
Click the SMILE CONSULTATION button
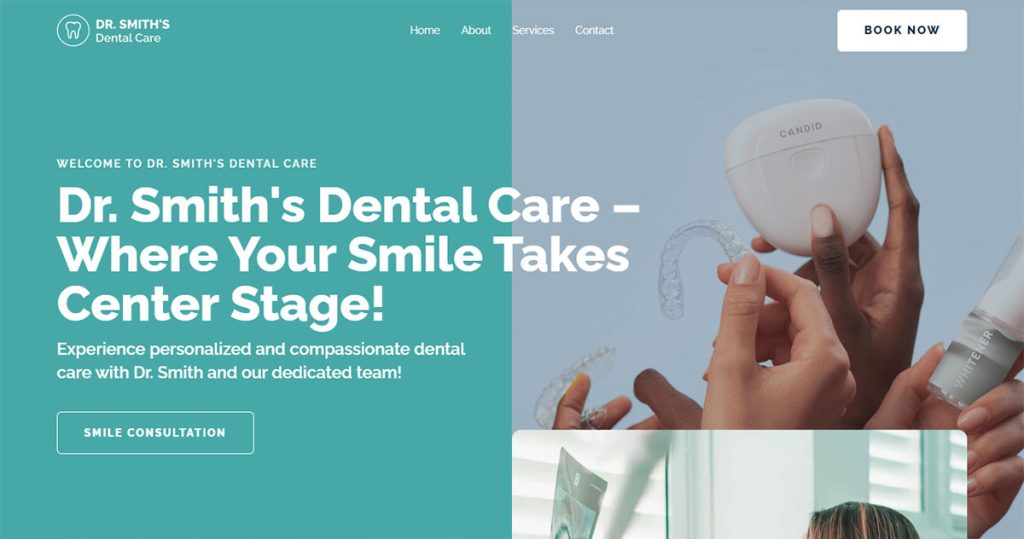[155, 433]
